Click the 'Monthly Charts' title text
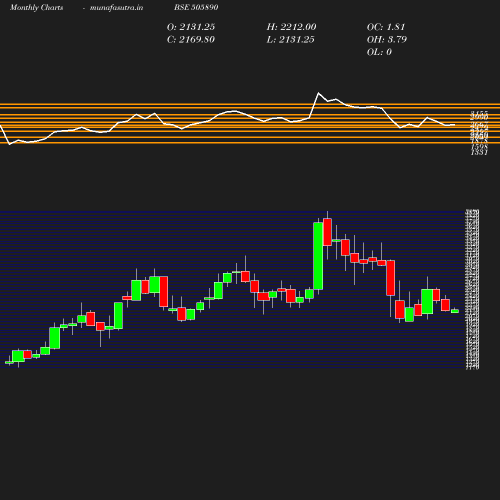The width and height of the screenshot is (500, 500). click(x=36, y=8)
